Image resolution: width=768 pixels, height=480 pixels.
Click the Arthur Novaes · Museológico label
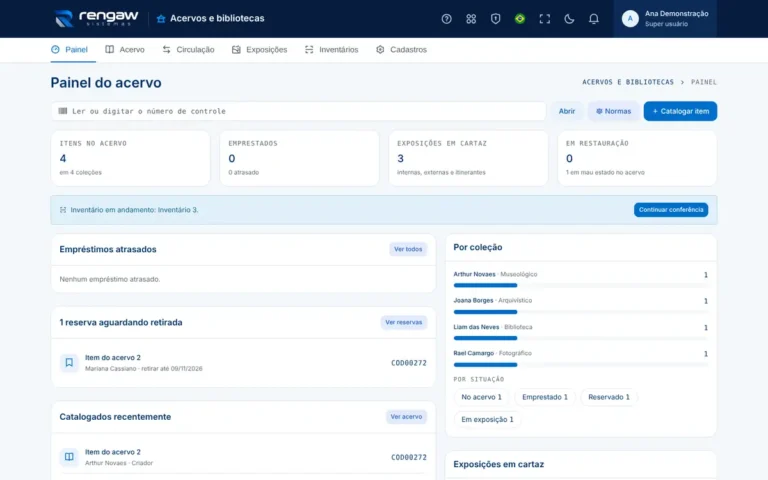495,274
